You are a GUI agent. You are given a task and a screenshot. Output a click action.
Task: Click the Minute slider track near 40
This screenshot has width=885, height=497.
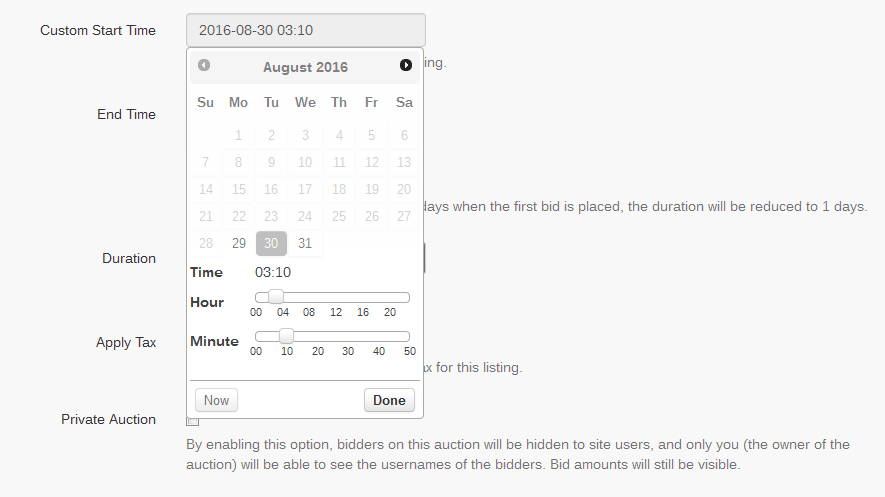pos(378,336)
